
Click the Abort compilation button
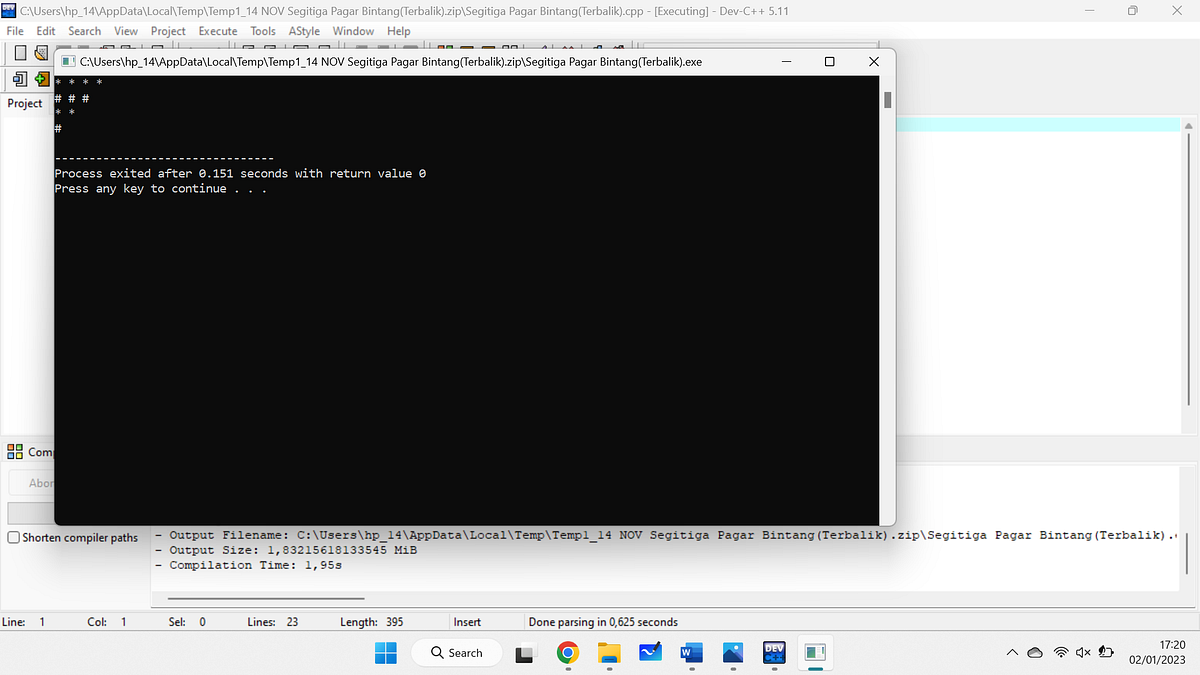(x=30, y=482)
